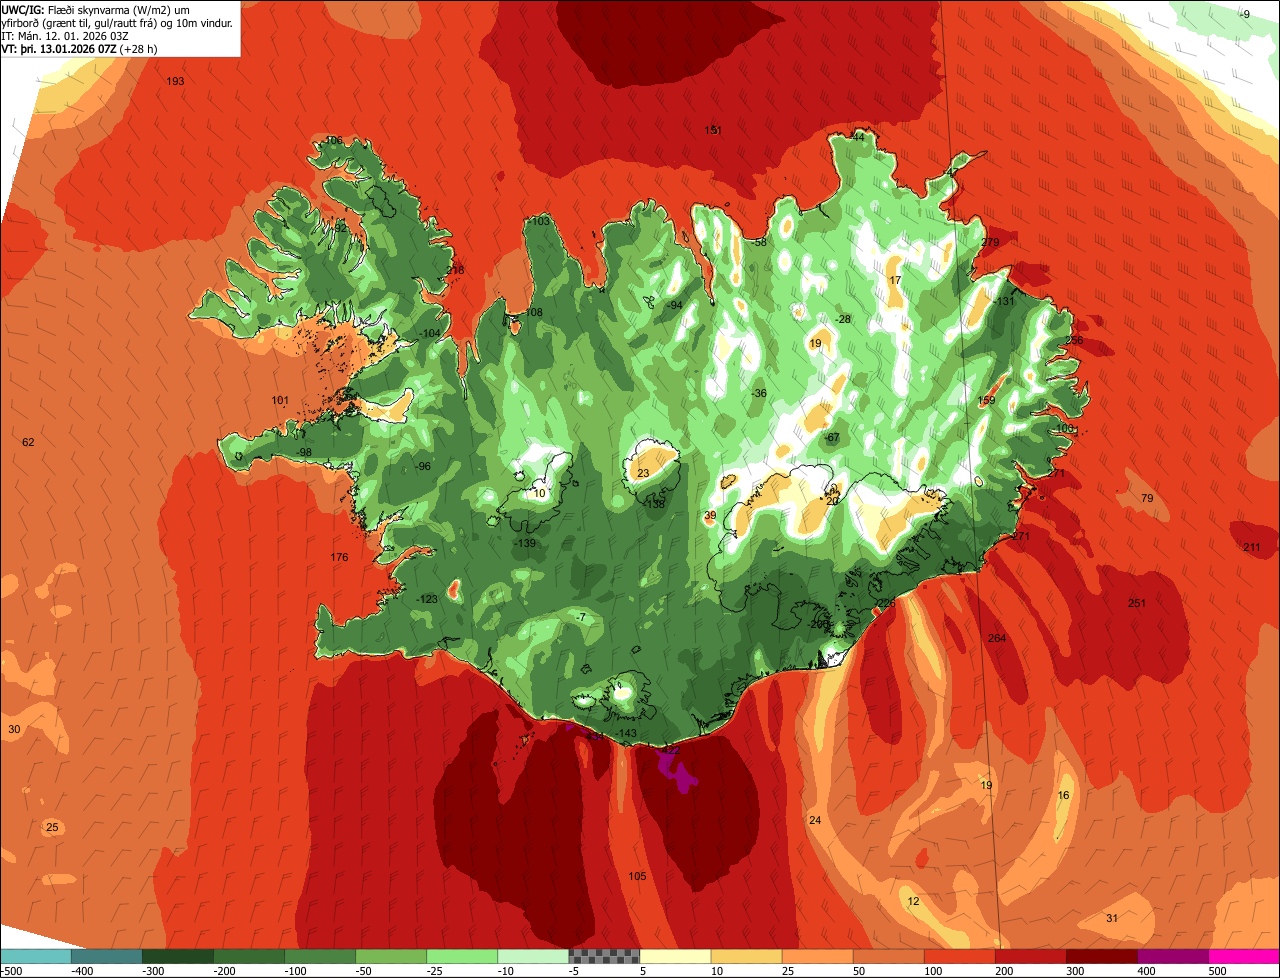Click the map value 101

(x=280, y=400)
